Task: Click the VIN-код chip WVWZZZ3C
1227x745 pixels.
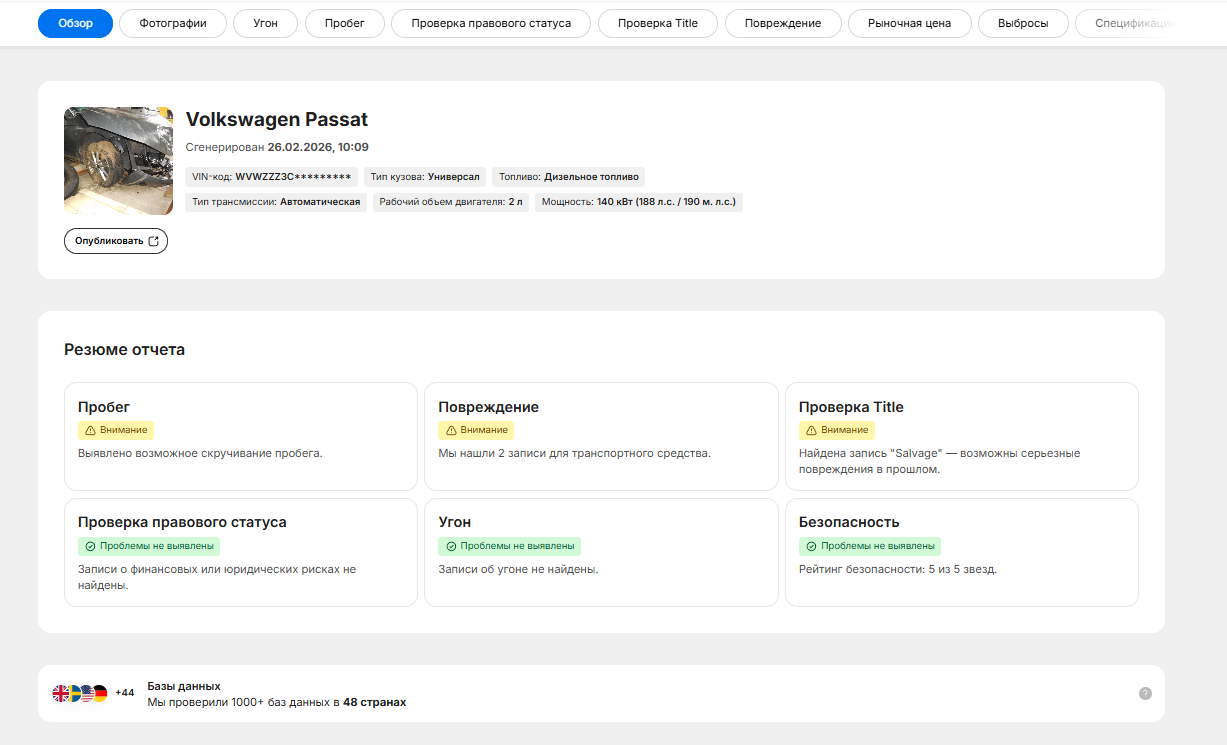Action: click(x=272, y=177)
